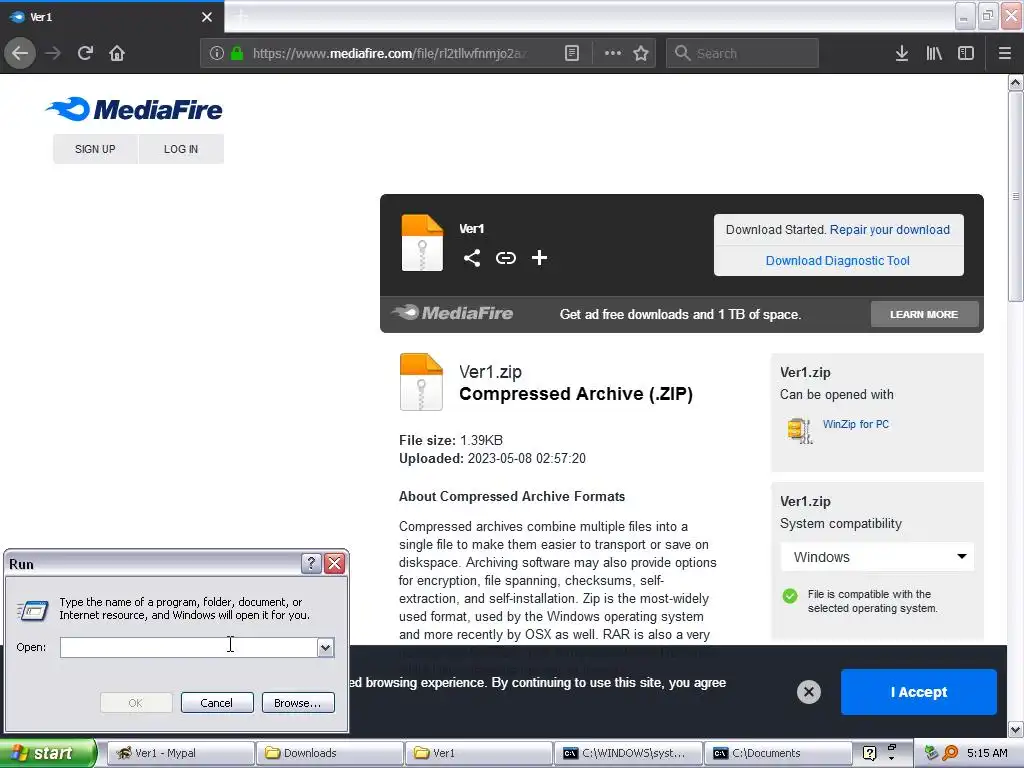Screen dimensions: 1024x768
Task: Select the Ver1 browser tab
Action: tap(112, 17)
